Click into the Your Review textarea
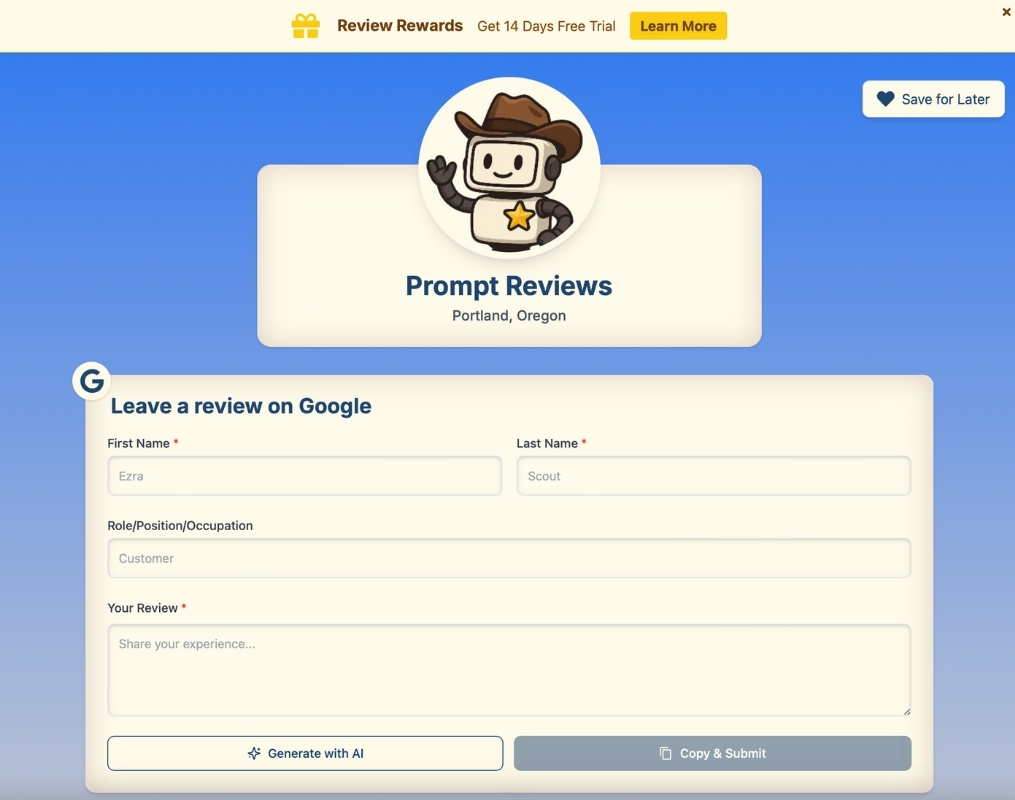 pyautogui.click(x=509, y=670)
